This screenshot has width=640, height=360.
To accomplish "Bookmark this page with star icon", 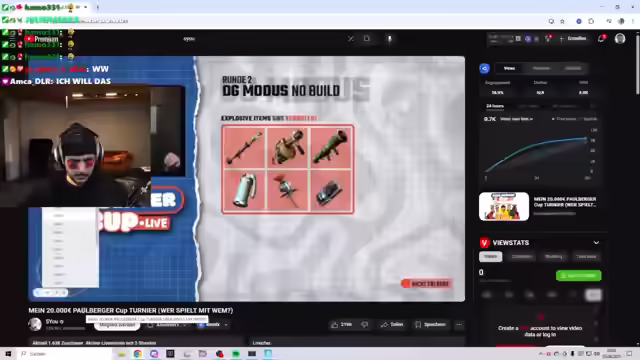I will coord(562,21).
